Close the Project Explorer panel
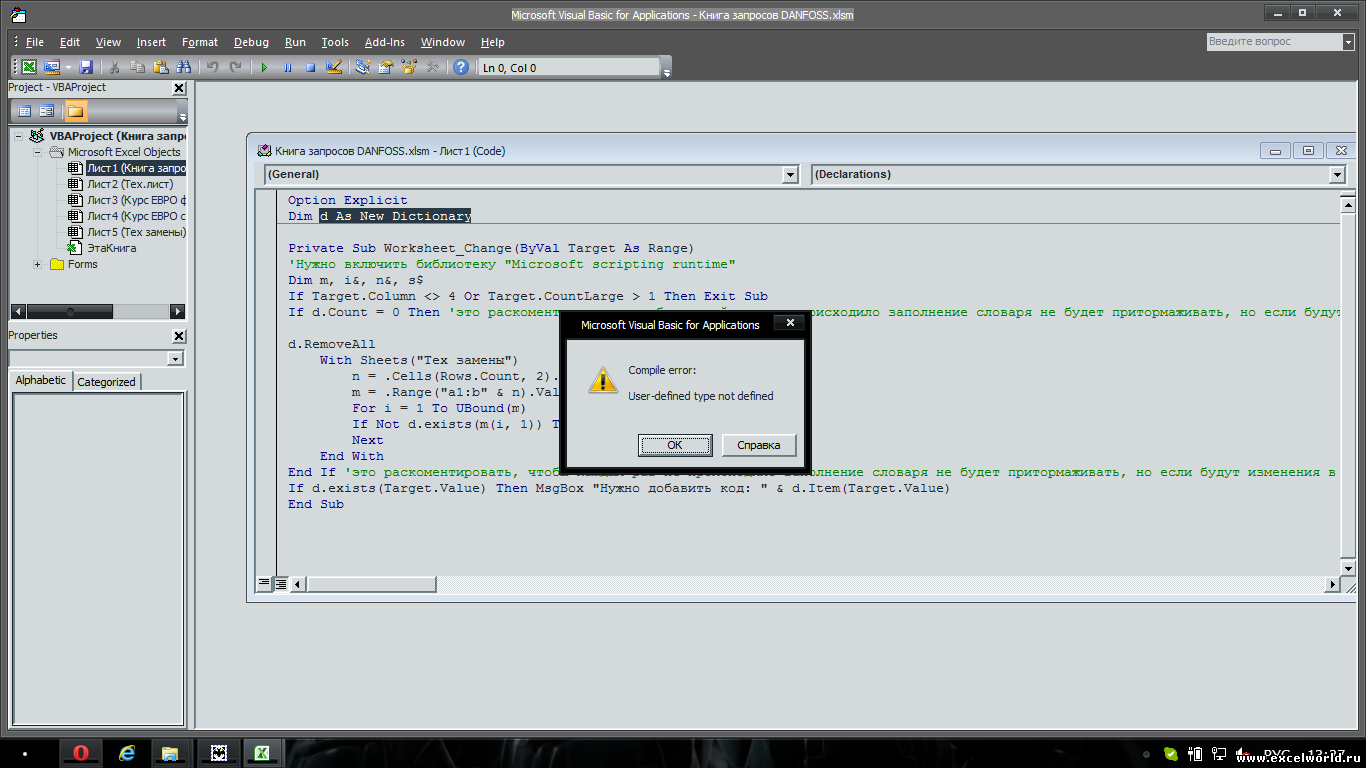This screenshot has width=1366, height=768. (179, 88)
